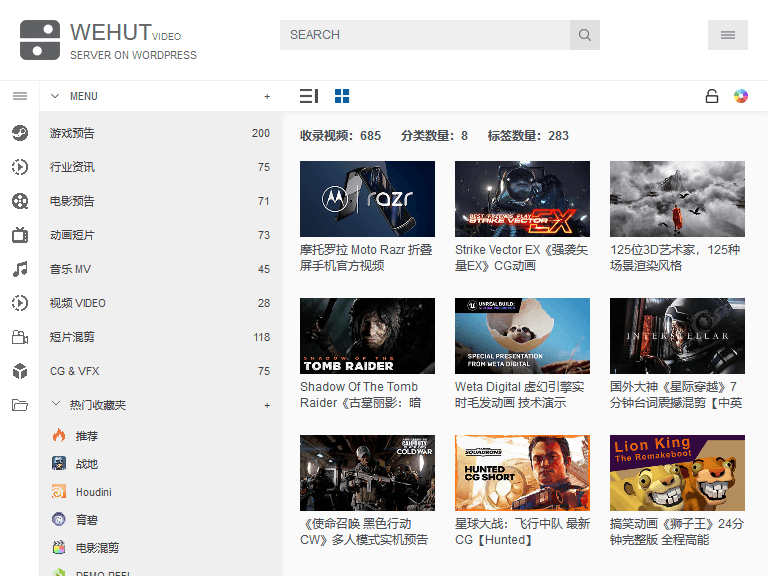Click the clapperboard icon beside 电影混剪

tap(59, 547)
